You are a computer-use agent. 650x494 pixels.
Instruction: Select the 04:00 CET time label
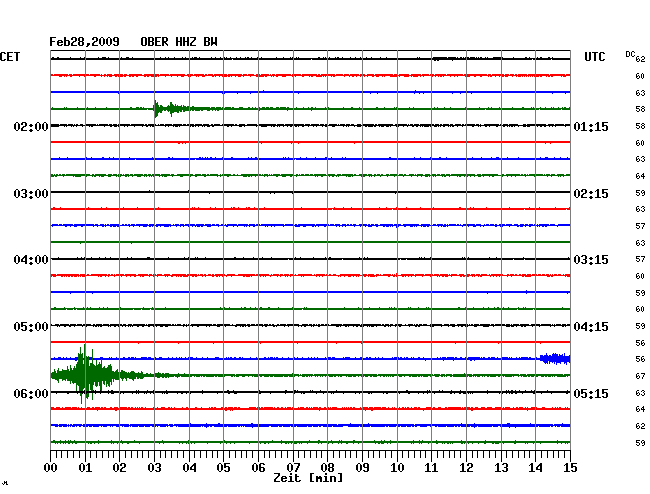pos(31,260)
